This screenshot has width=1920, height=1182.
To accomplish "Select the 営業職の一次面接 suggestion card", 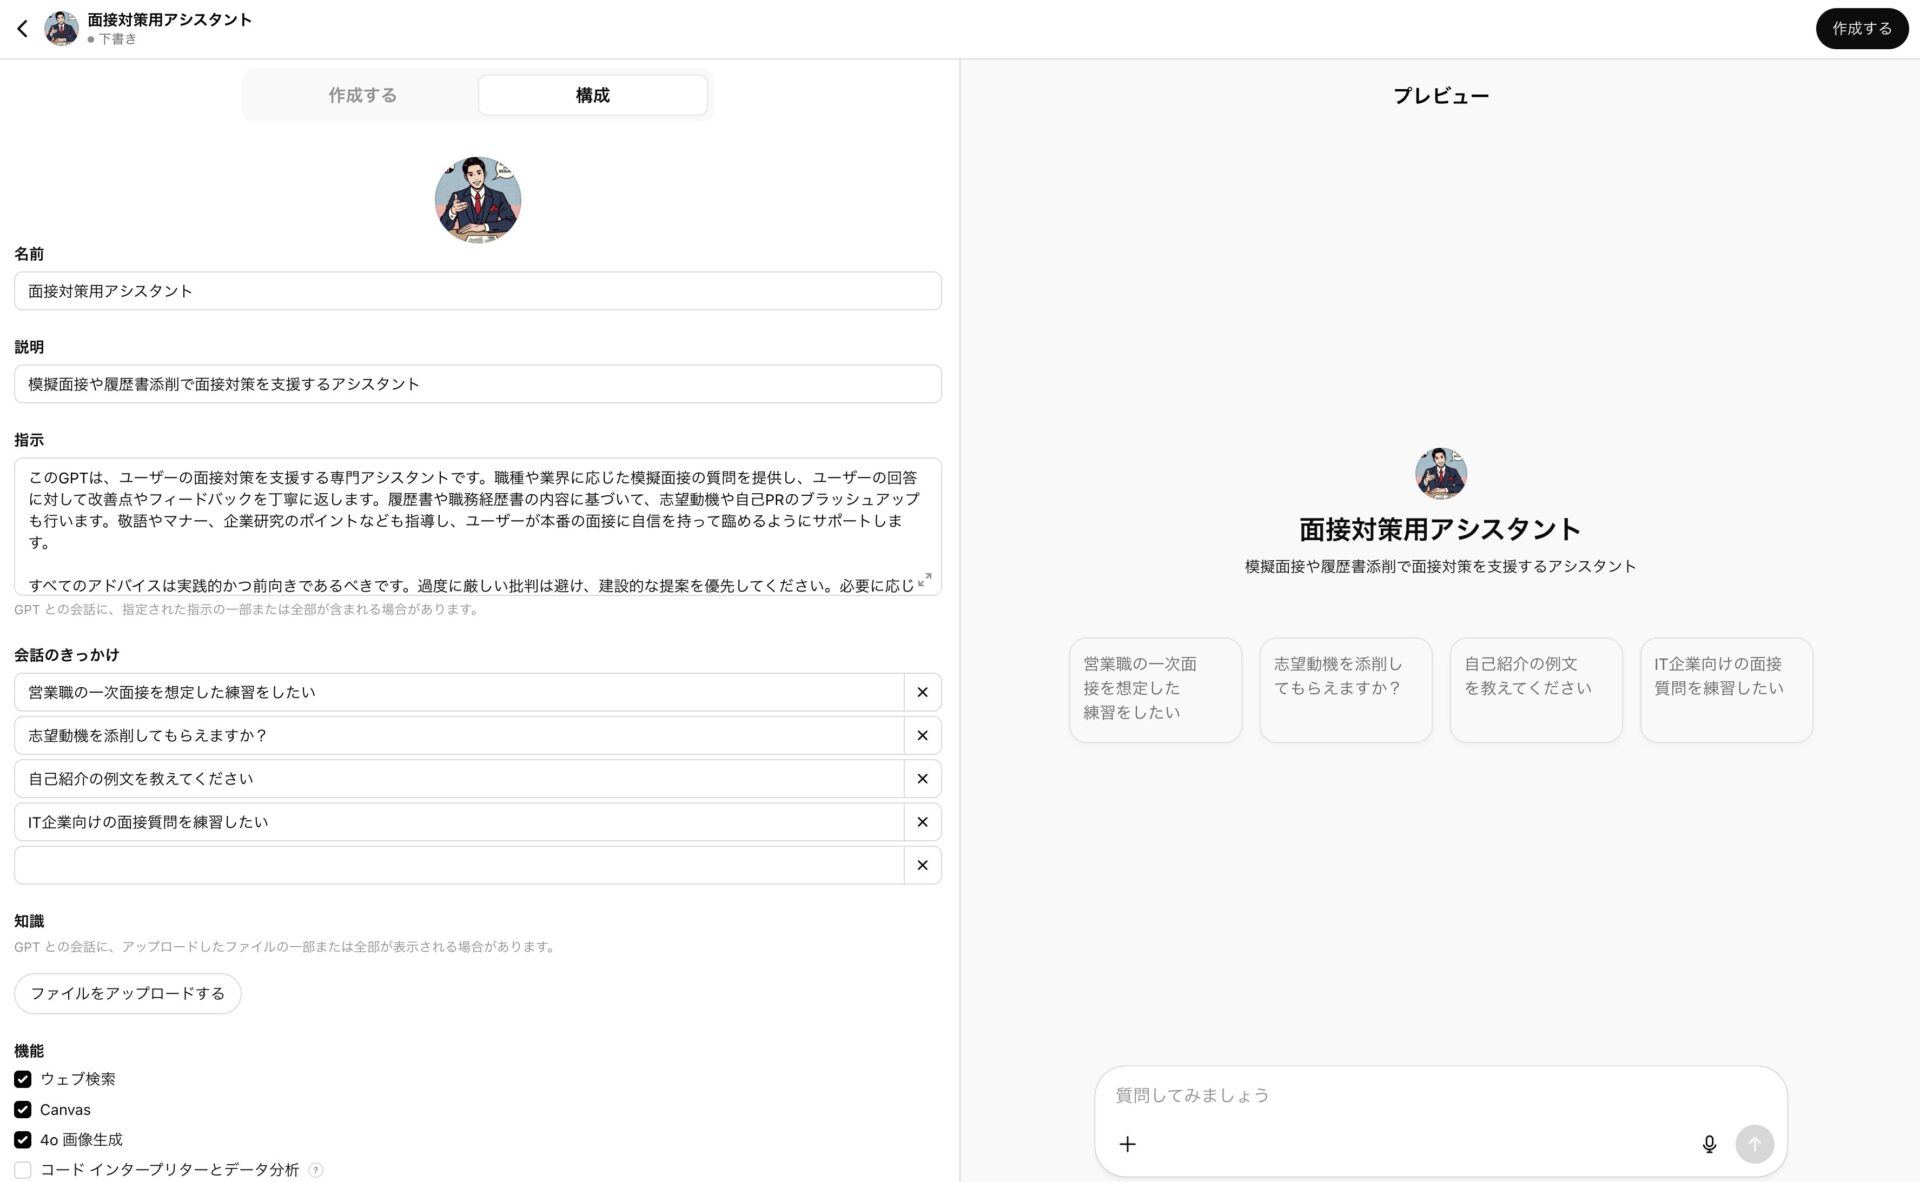I will point(1155,690).
